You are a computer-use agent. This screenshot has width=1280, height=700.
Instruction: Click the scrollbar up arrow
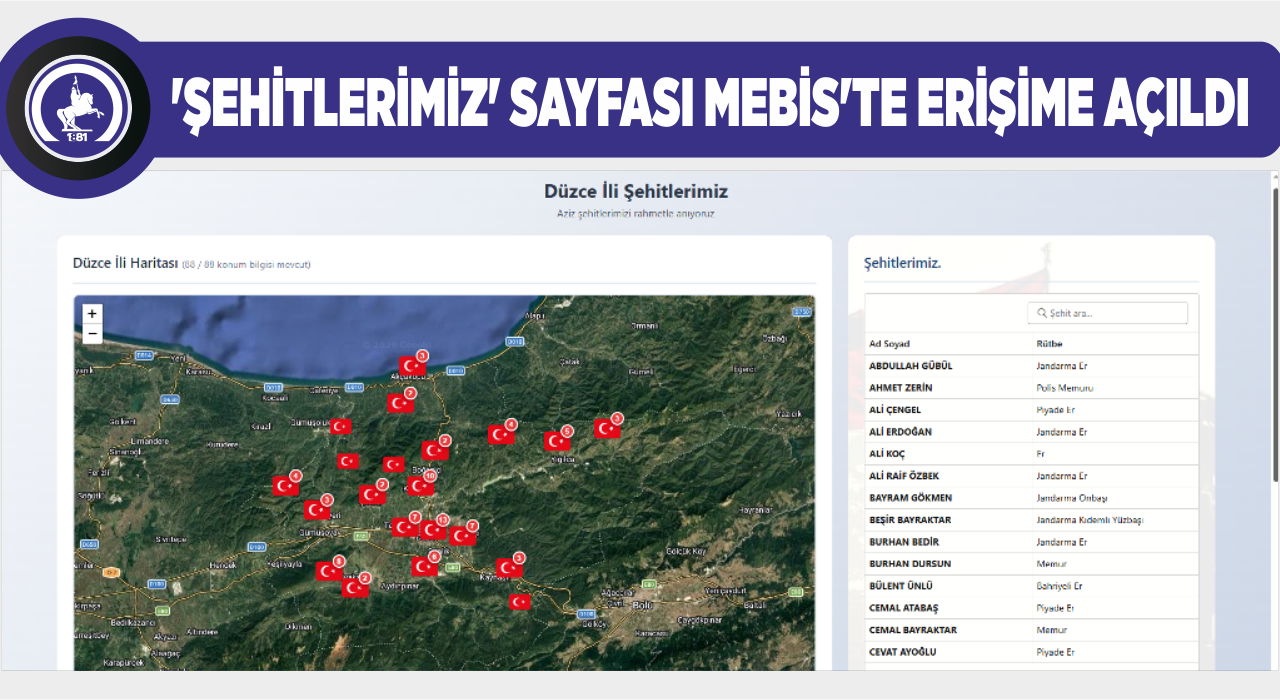(x=1274, y=177)
